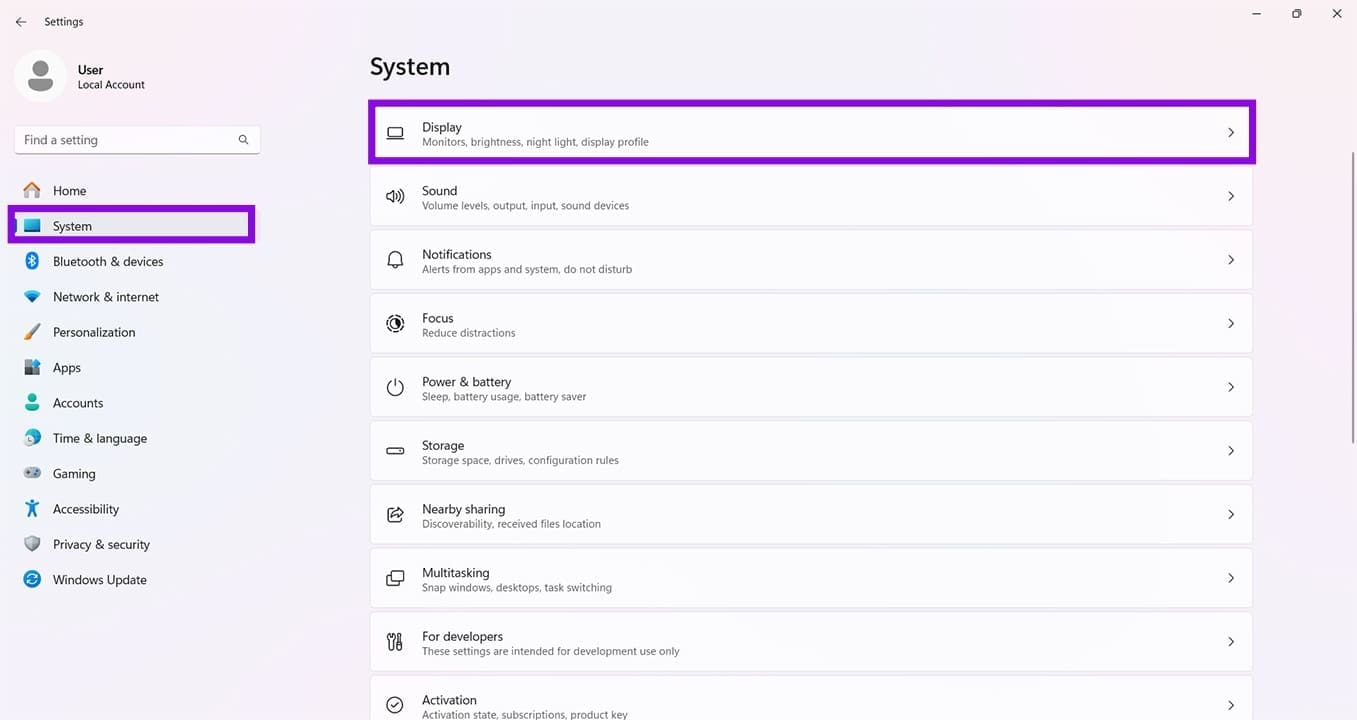This screenshot has height=720, width=1357.
Task: Open Storage settings label
Action: tap(443, 446)
